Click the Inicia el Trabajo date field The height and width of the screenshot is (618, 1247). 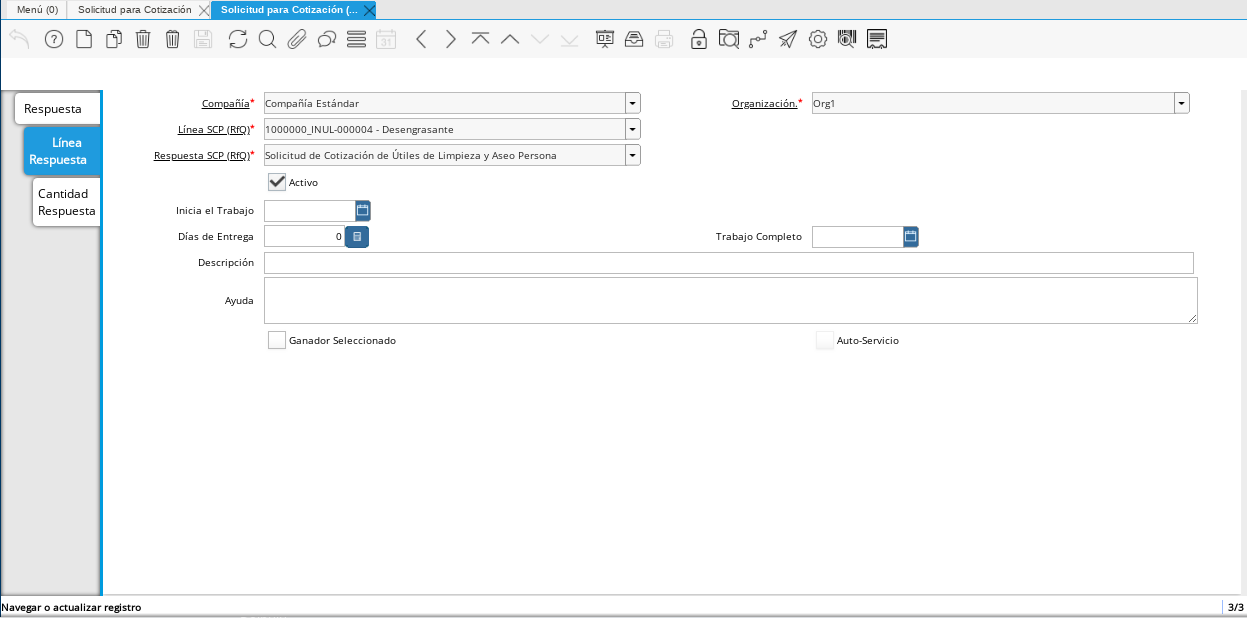pyautogui.click(x=310, y=211)
